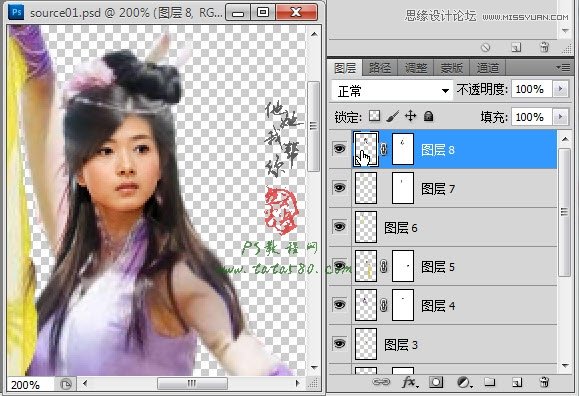Switch to the 路径 tab
Screen dimensions: 579x396
click(380, 68)
